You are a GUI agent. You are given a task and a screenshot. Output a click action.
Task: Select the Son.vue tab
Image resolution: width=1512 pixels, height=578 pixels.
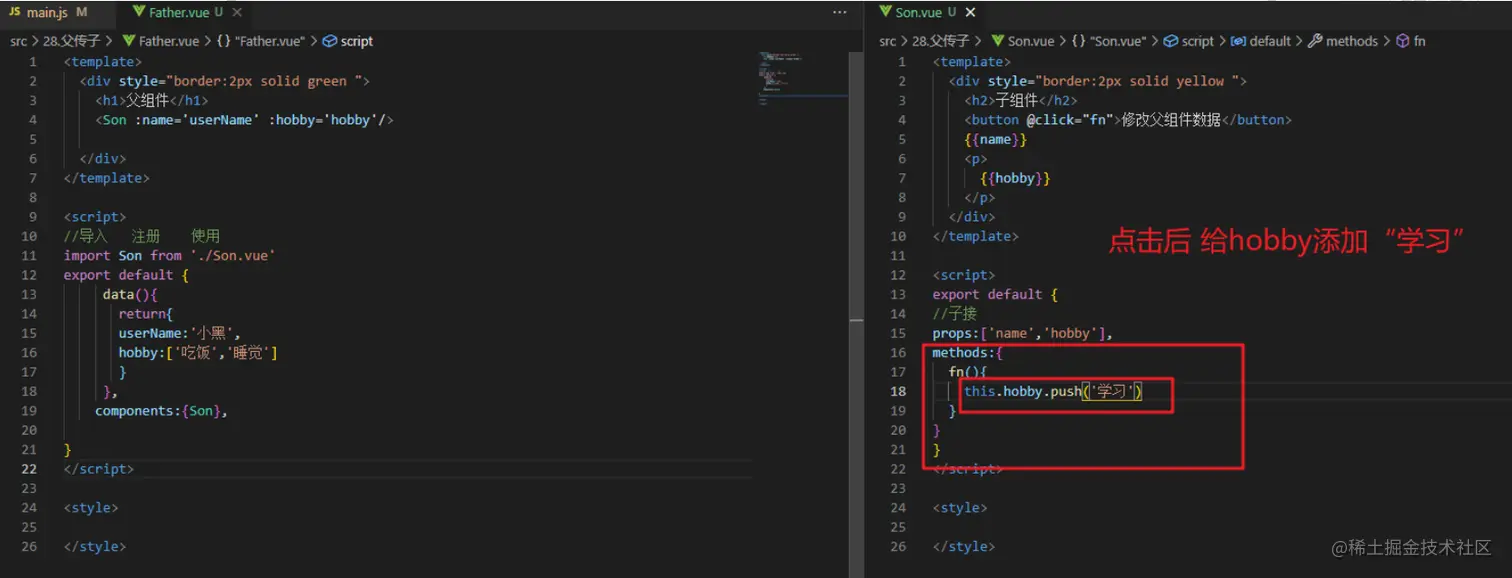(x=917, y=13)
